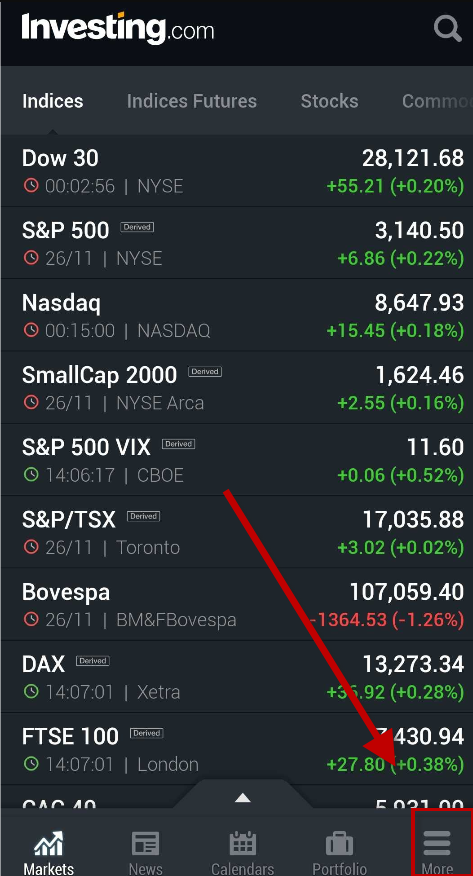Select the Dow 30 price 28,121.68
The width and height of the screenshot is (473, 876).
(413, 158)
